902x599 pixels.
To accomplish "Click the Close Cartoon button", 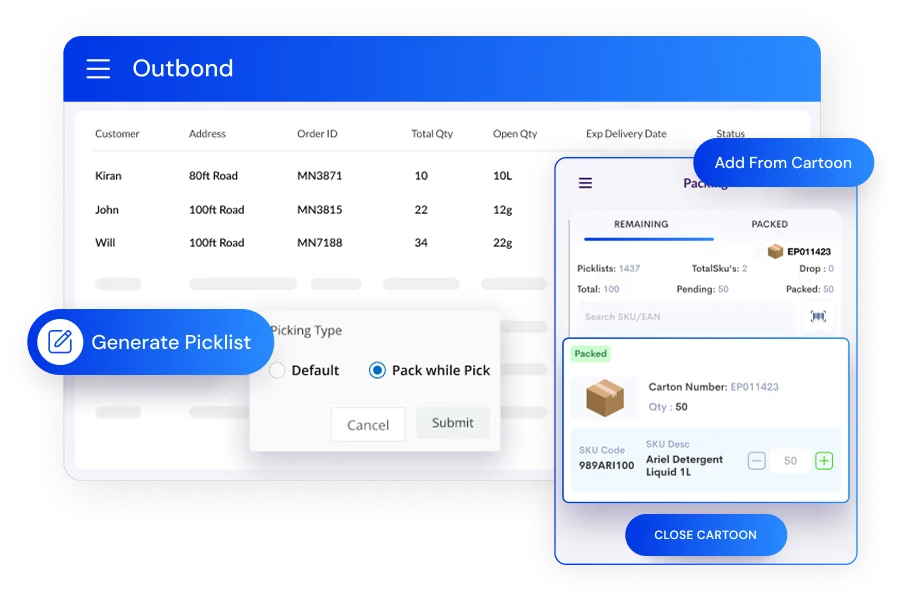I will click(705, 535).
